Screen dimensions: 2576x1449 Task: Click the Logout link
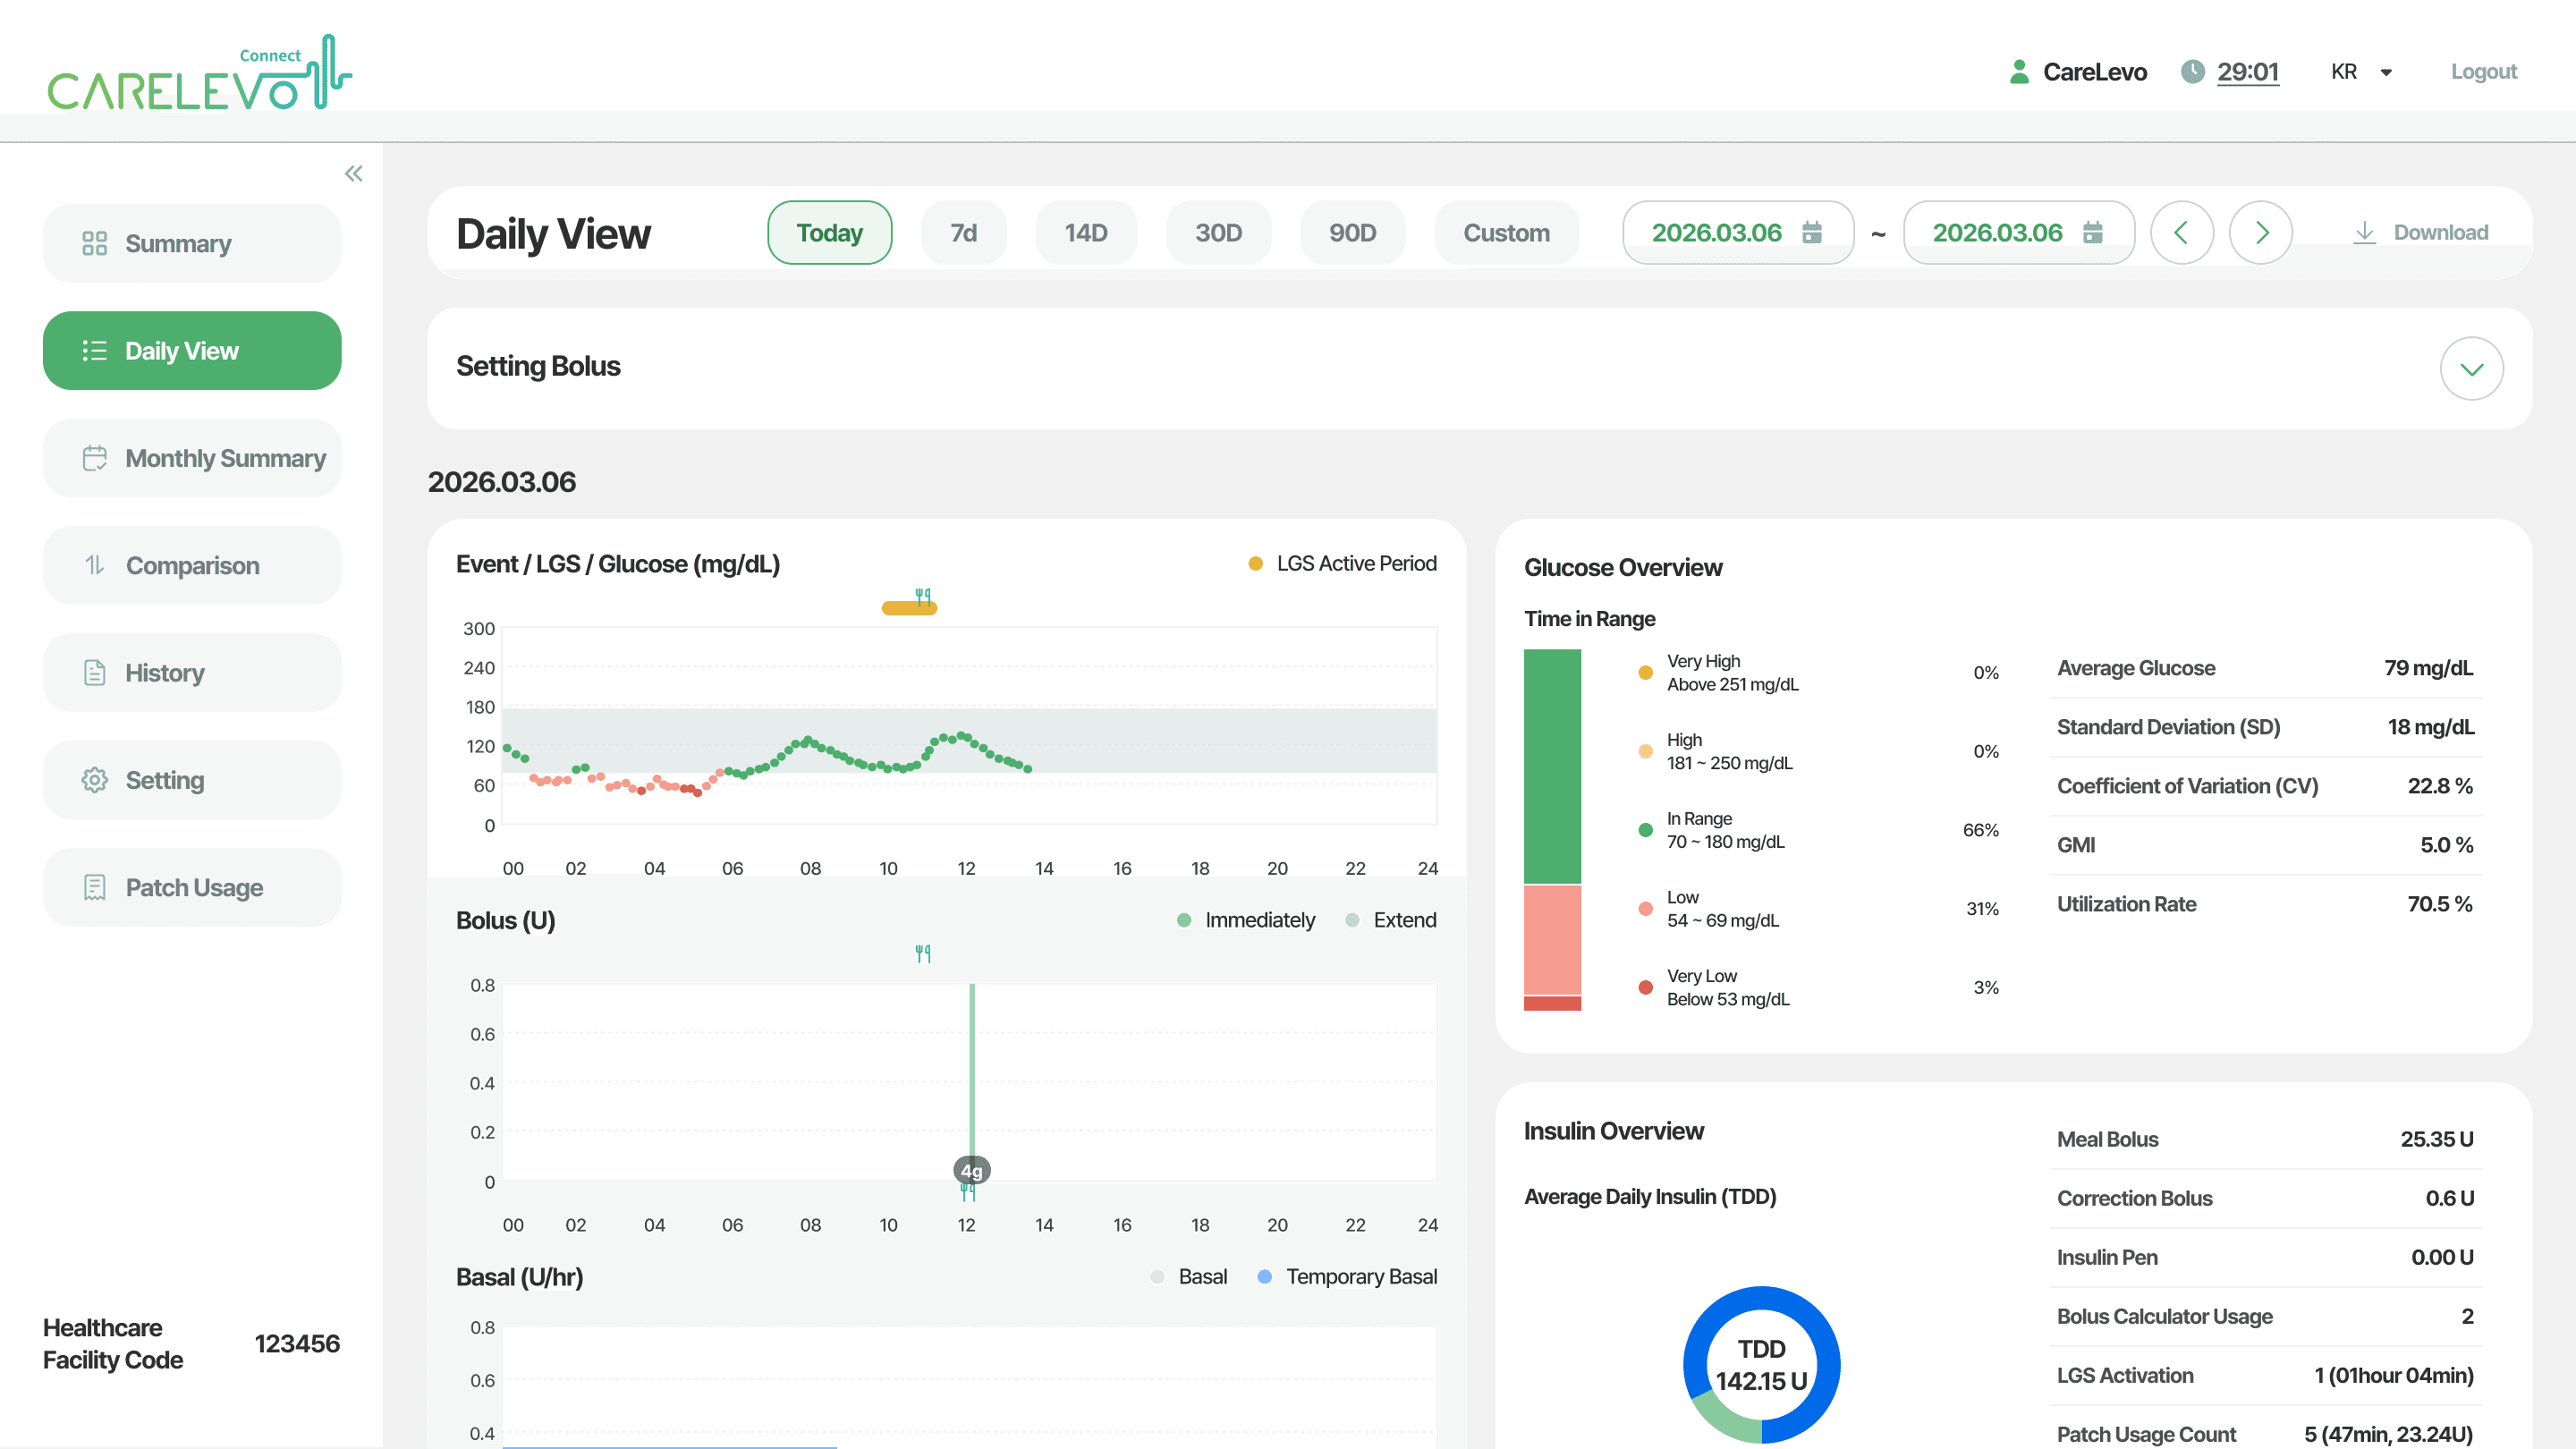coord(2483,72)
